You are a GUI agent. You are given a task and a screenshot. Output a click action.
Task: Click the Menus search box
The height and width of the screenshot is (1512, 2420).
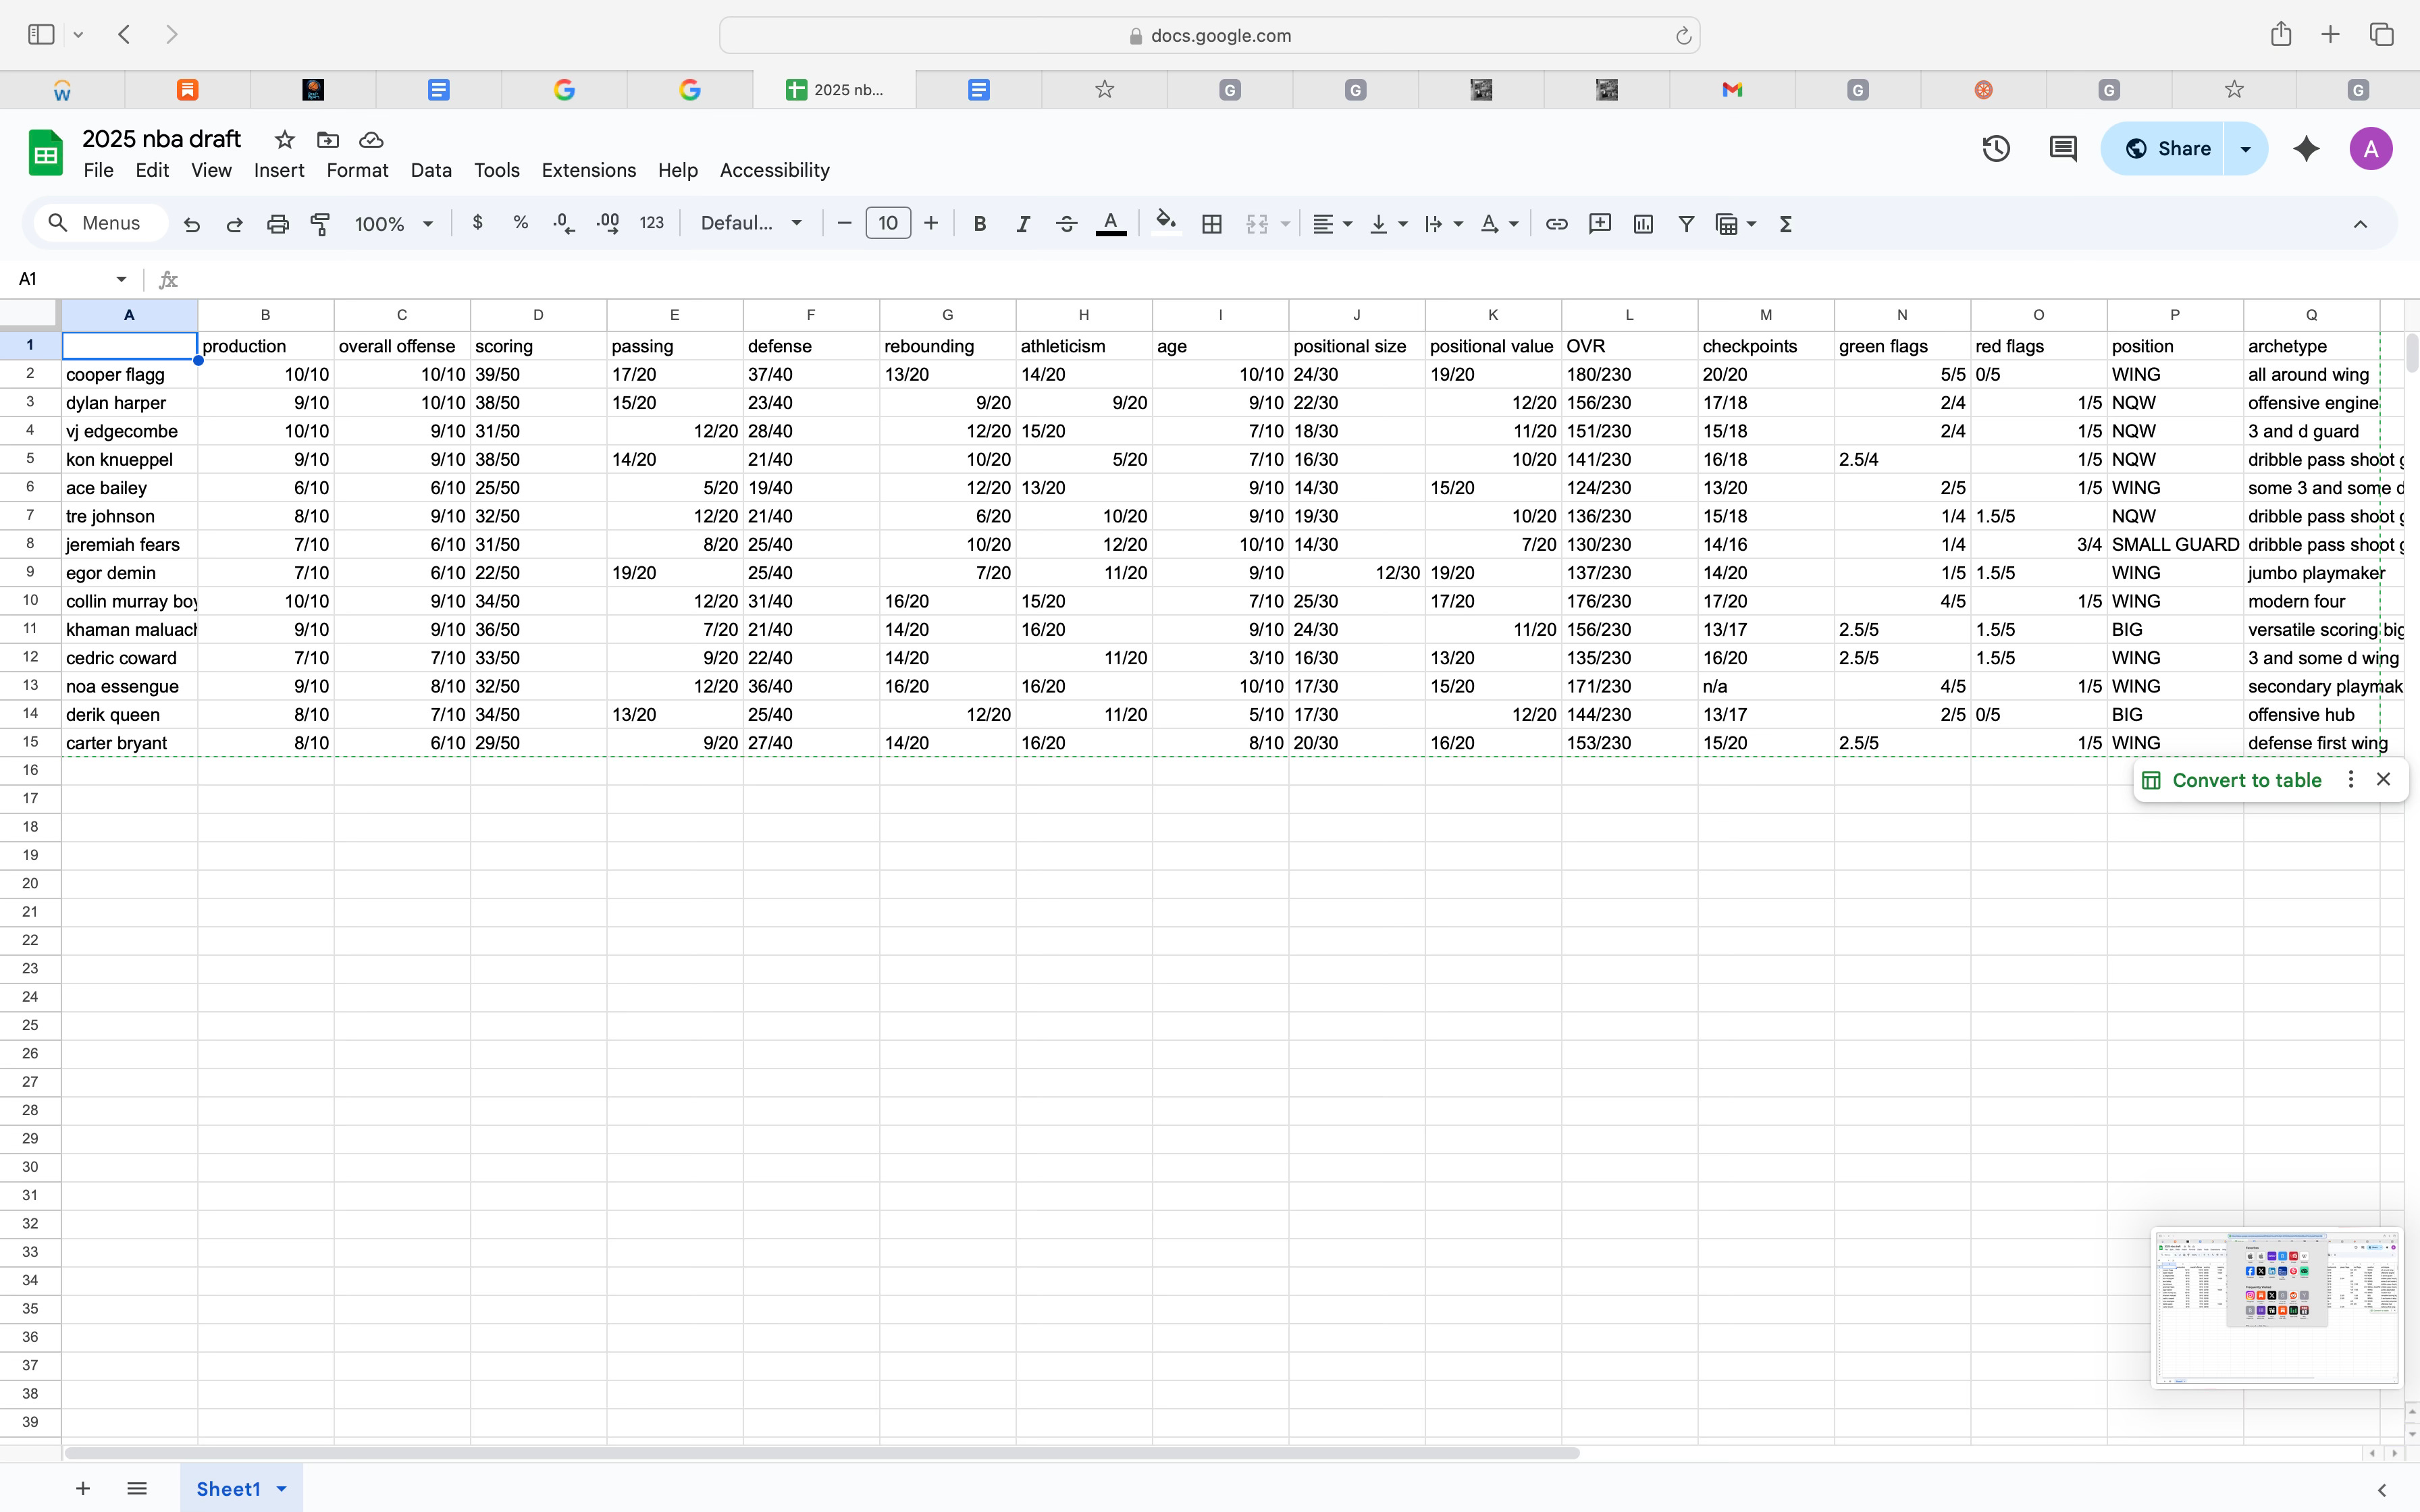[101, 223]
